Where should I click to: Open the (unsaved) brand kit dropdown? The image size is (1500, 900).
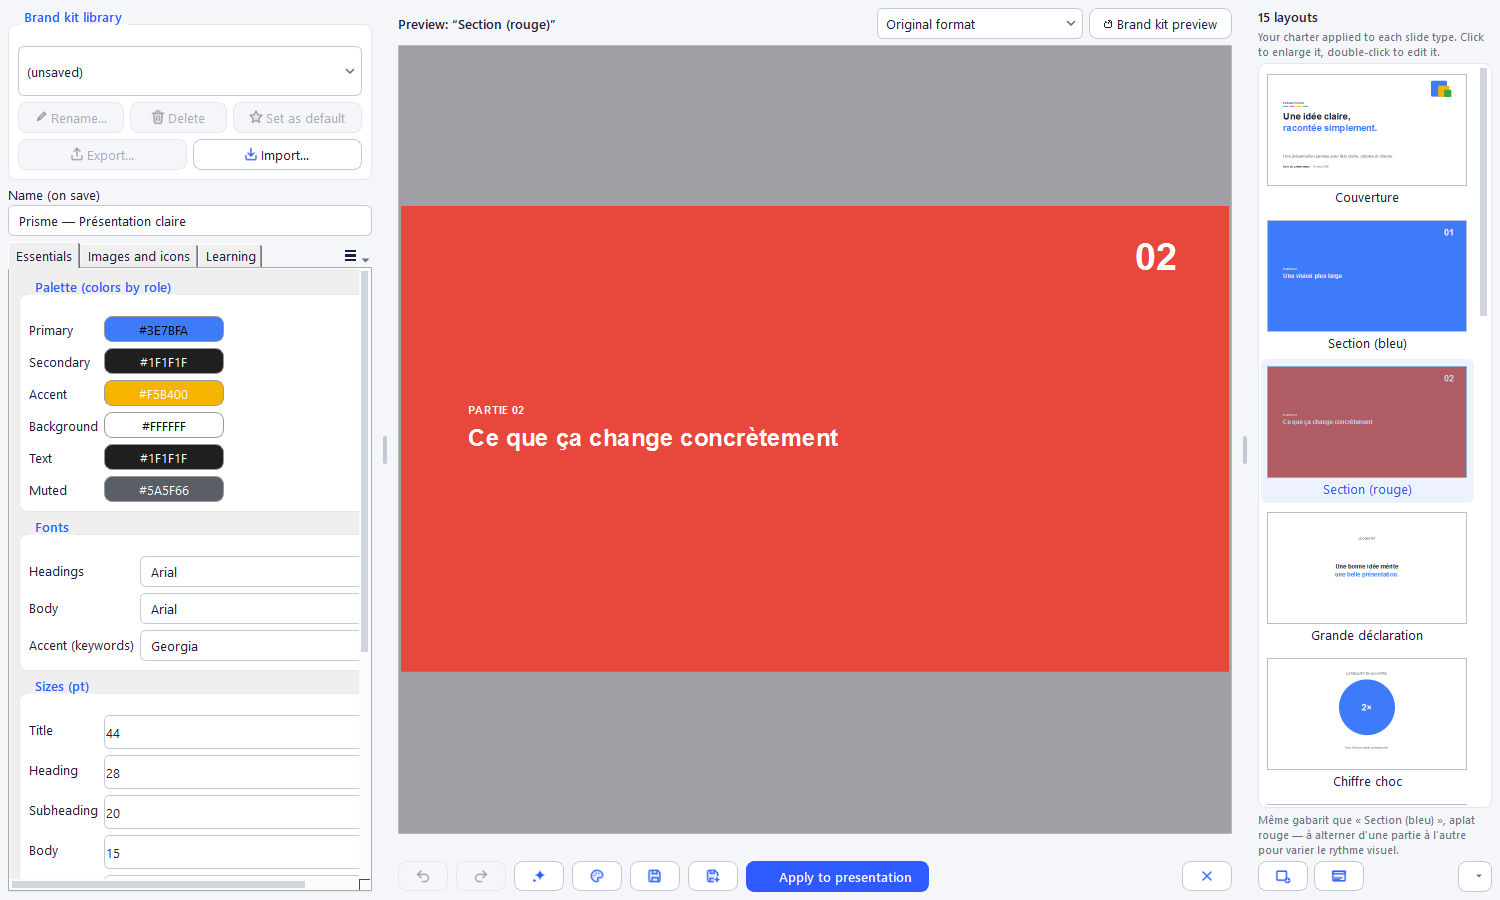point(190,72)
